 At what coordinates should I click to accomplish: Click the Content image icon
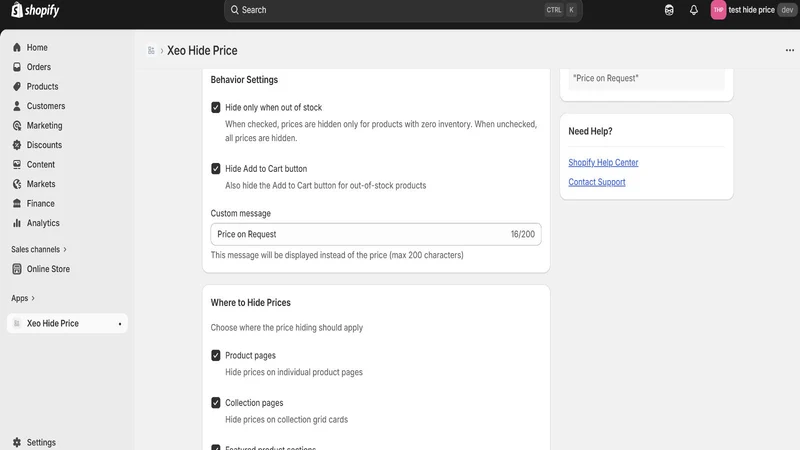coord(17,164)
